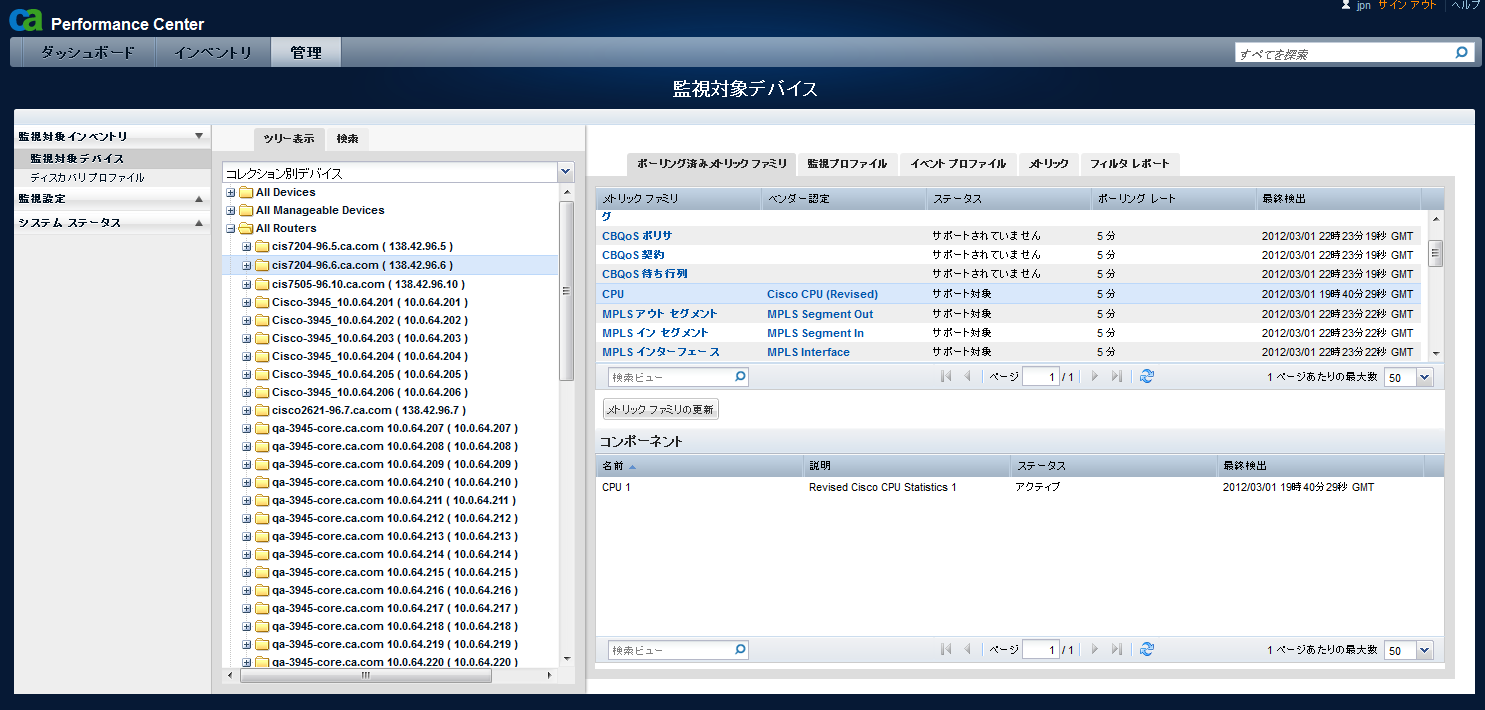Image resolution: width=1485 pixels, height=710 pixels.
Task: Collapse the All Routers tree node
Action: click(x=231, y=229)
